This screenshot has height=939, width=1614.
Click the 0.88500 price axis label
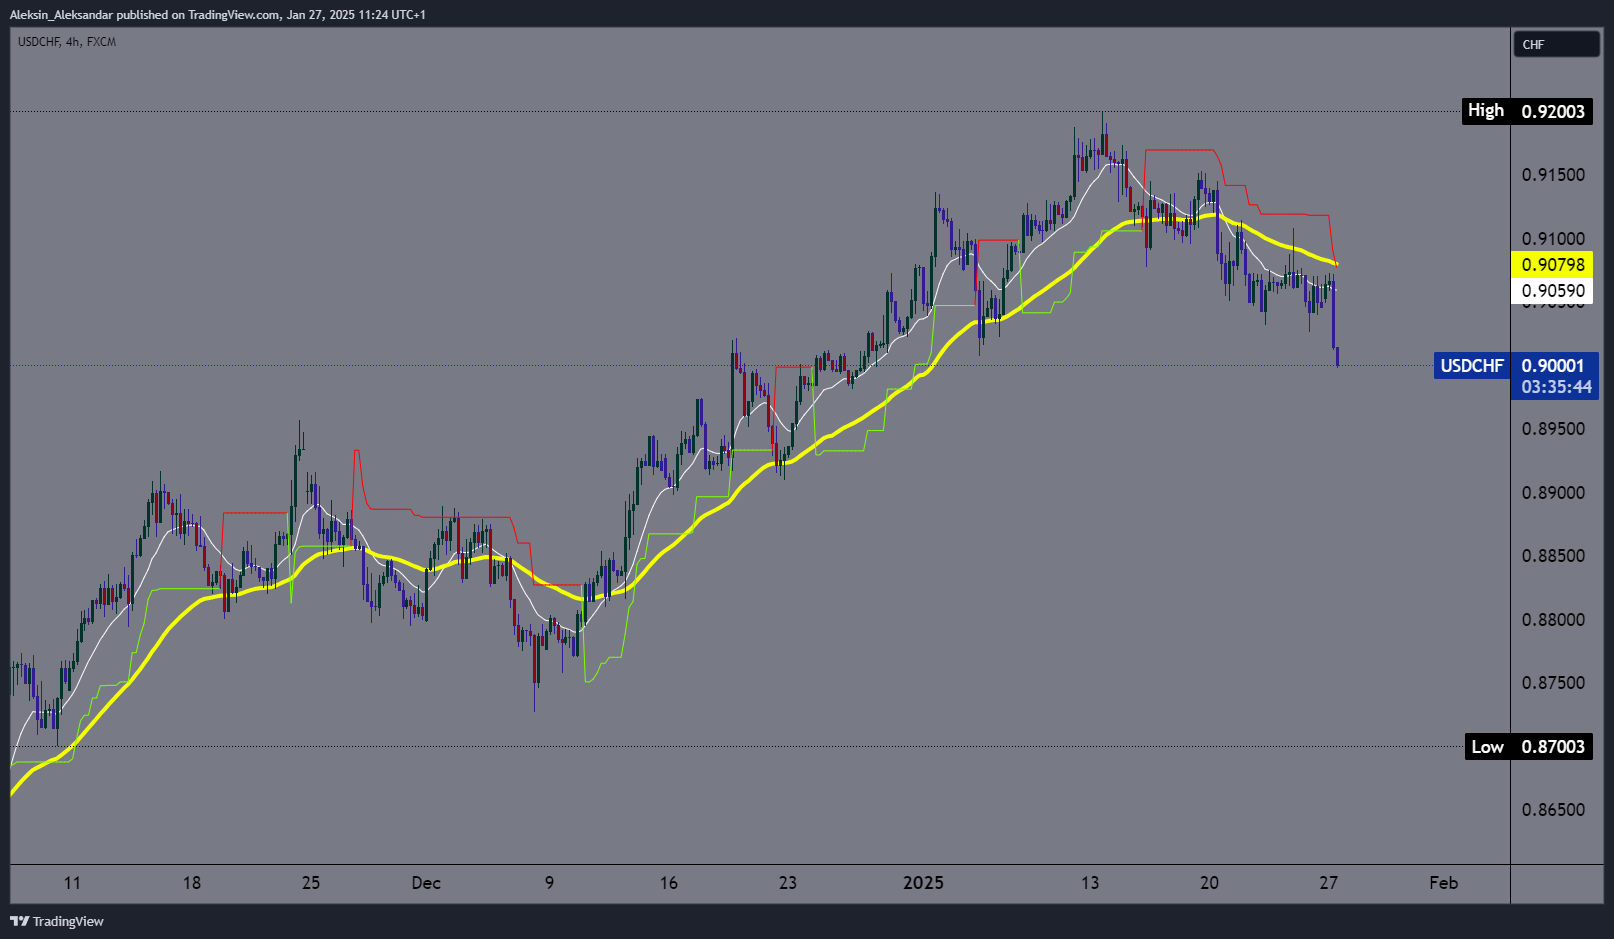coord(1553,556)
